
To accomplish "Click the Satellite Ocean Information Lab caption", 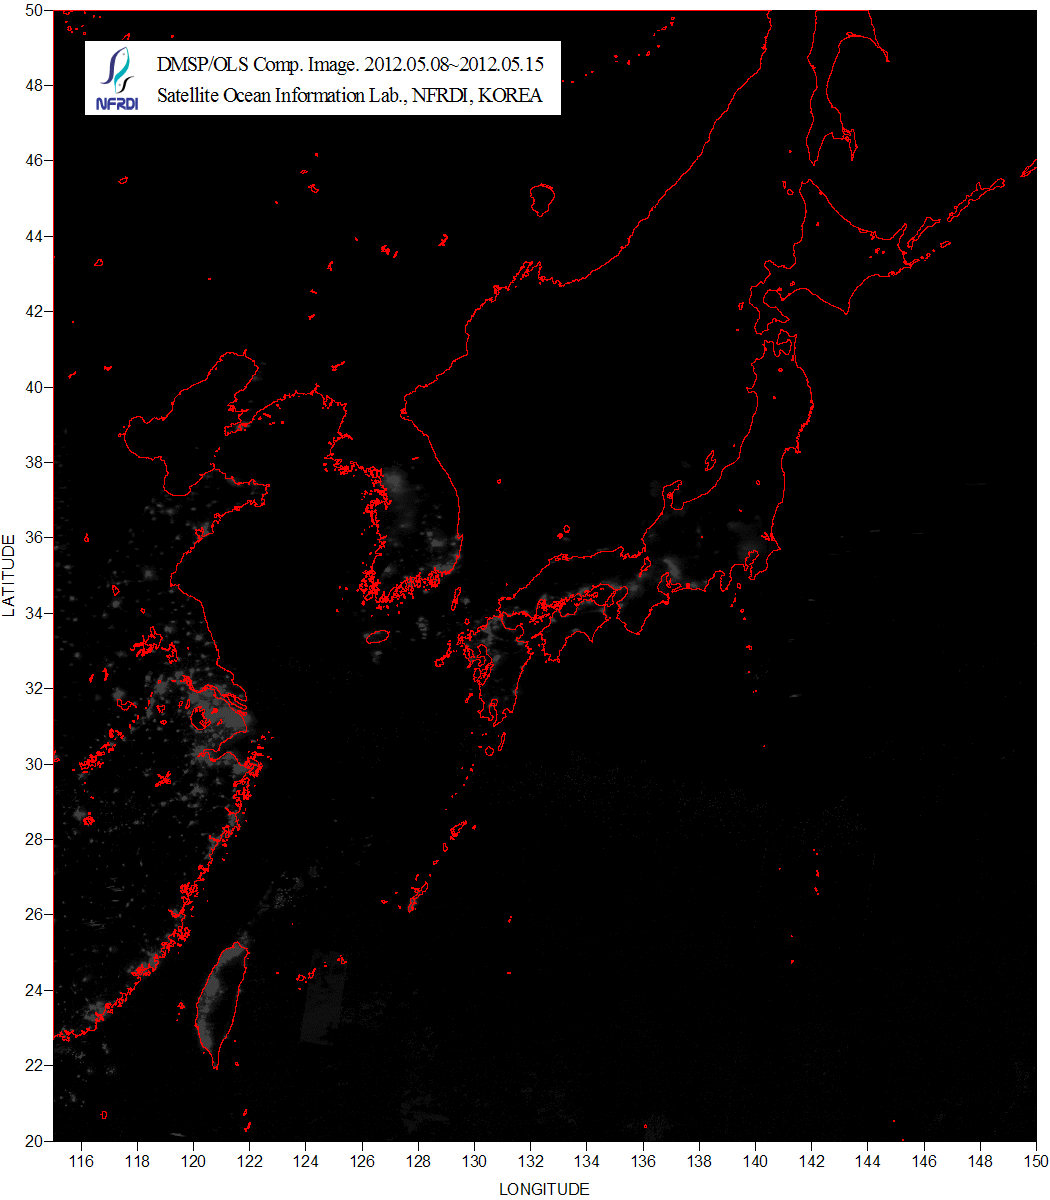I will coord(350,96).
